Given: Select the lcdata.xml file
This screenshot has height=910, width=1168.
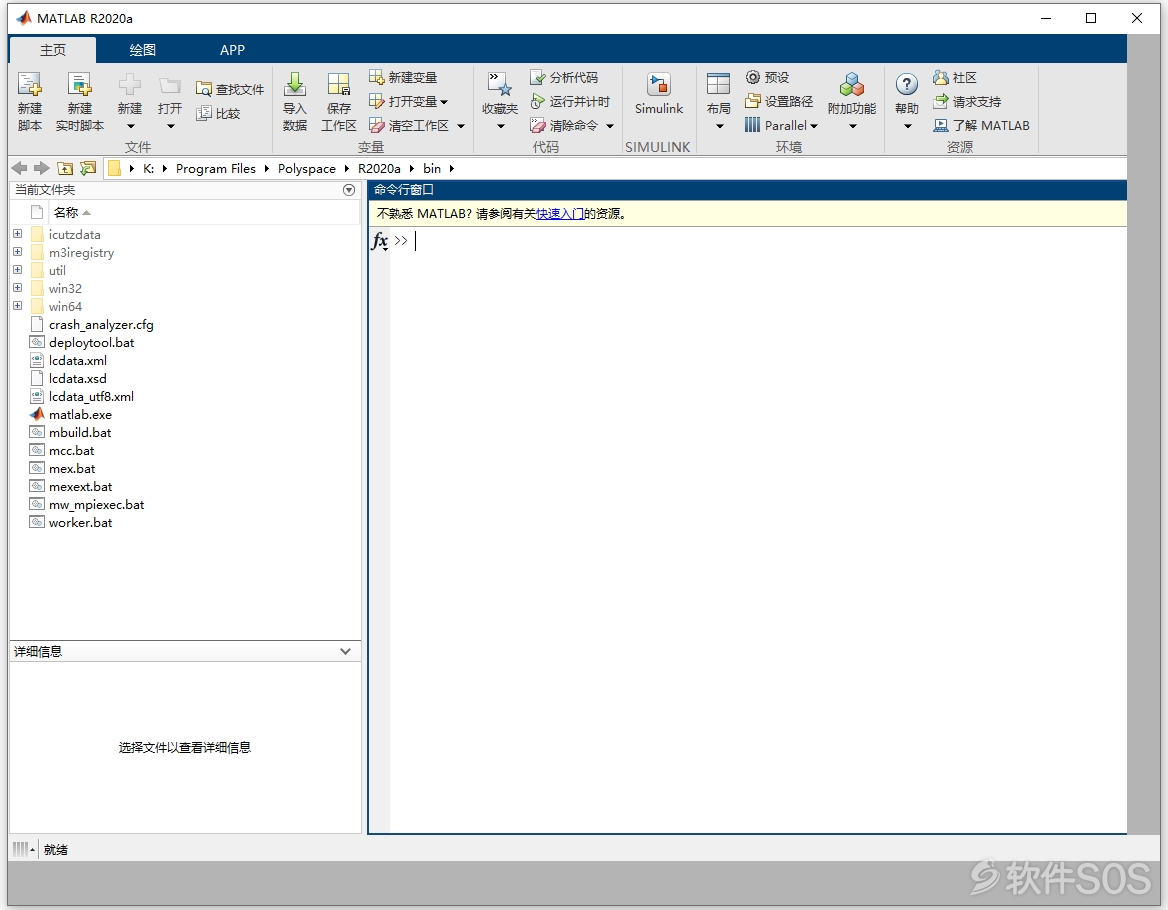Looking at the screenshot, I should [77, 360].
